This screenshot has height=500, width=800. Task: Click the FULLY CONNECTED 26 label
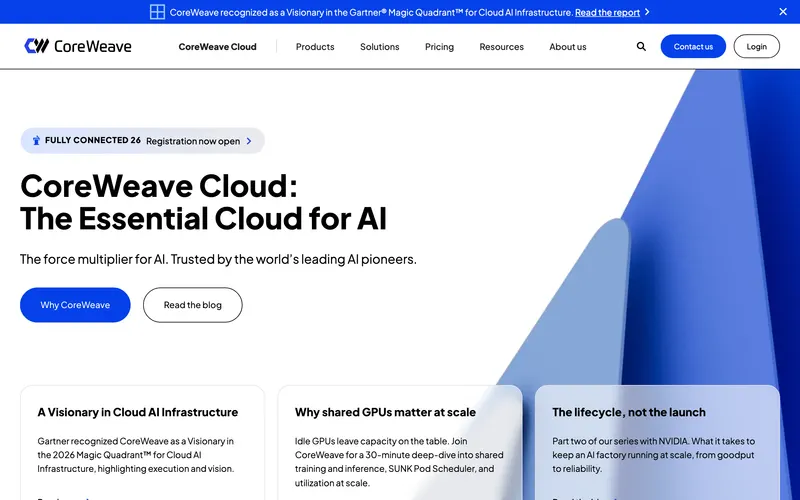(93, 140)
